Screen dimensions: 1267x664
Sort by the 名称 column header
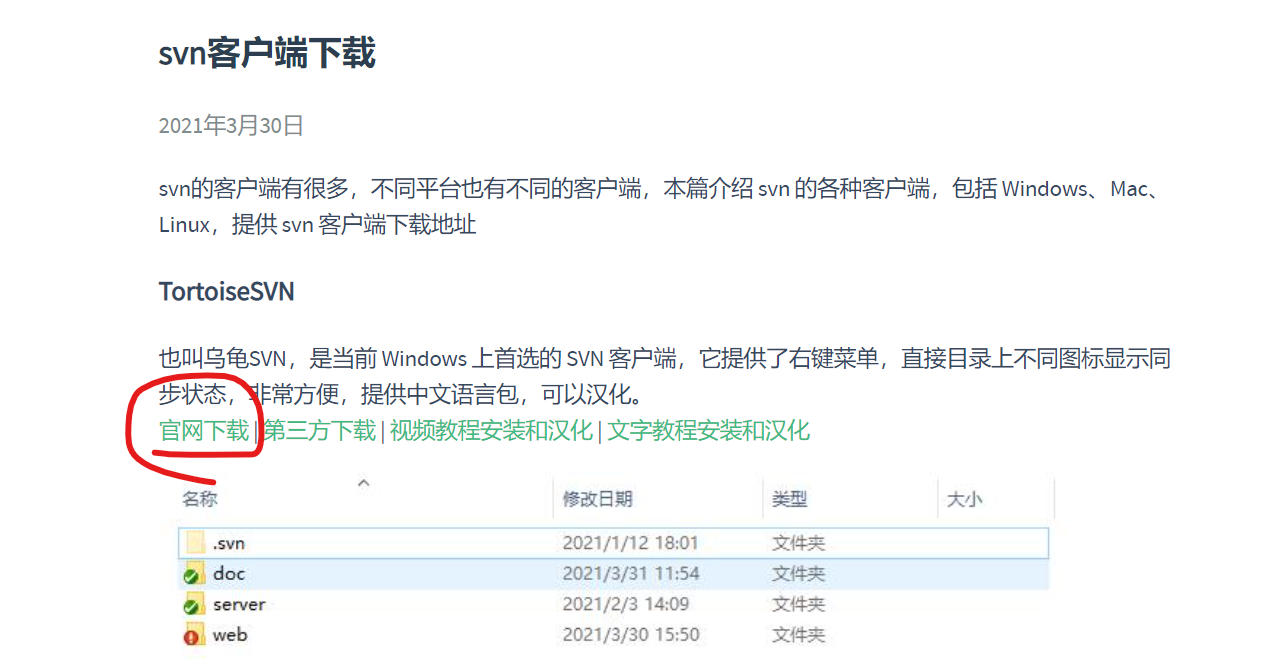(x=200, y=499)
